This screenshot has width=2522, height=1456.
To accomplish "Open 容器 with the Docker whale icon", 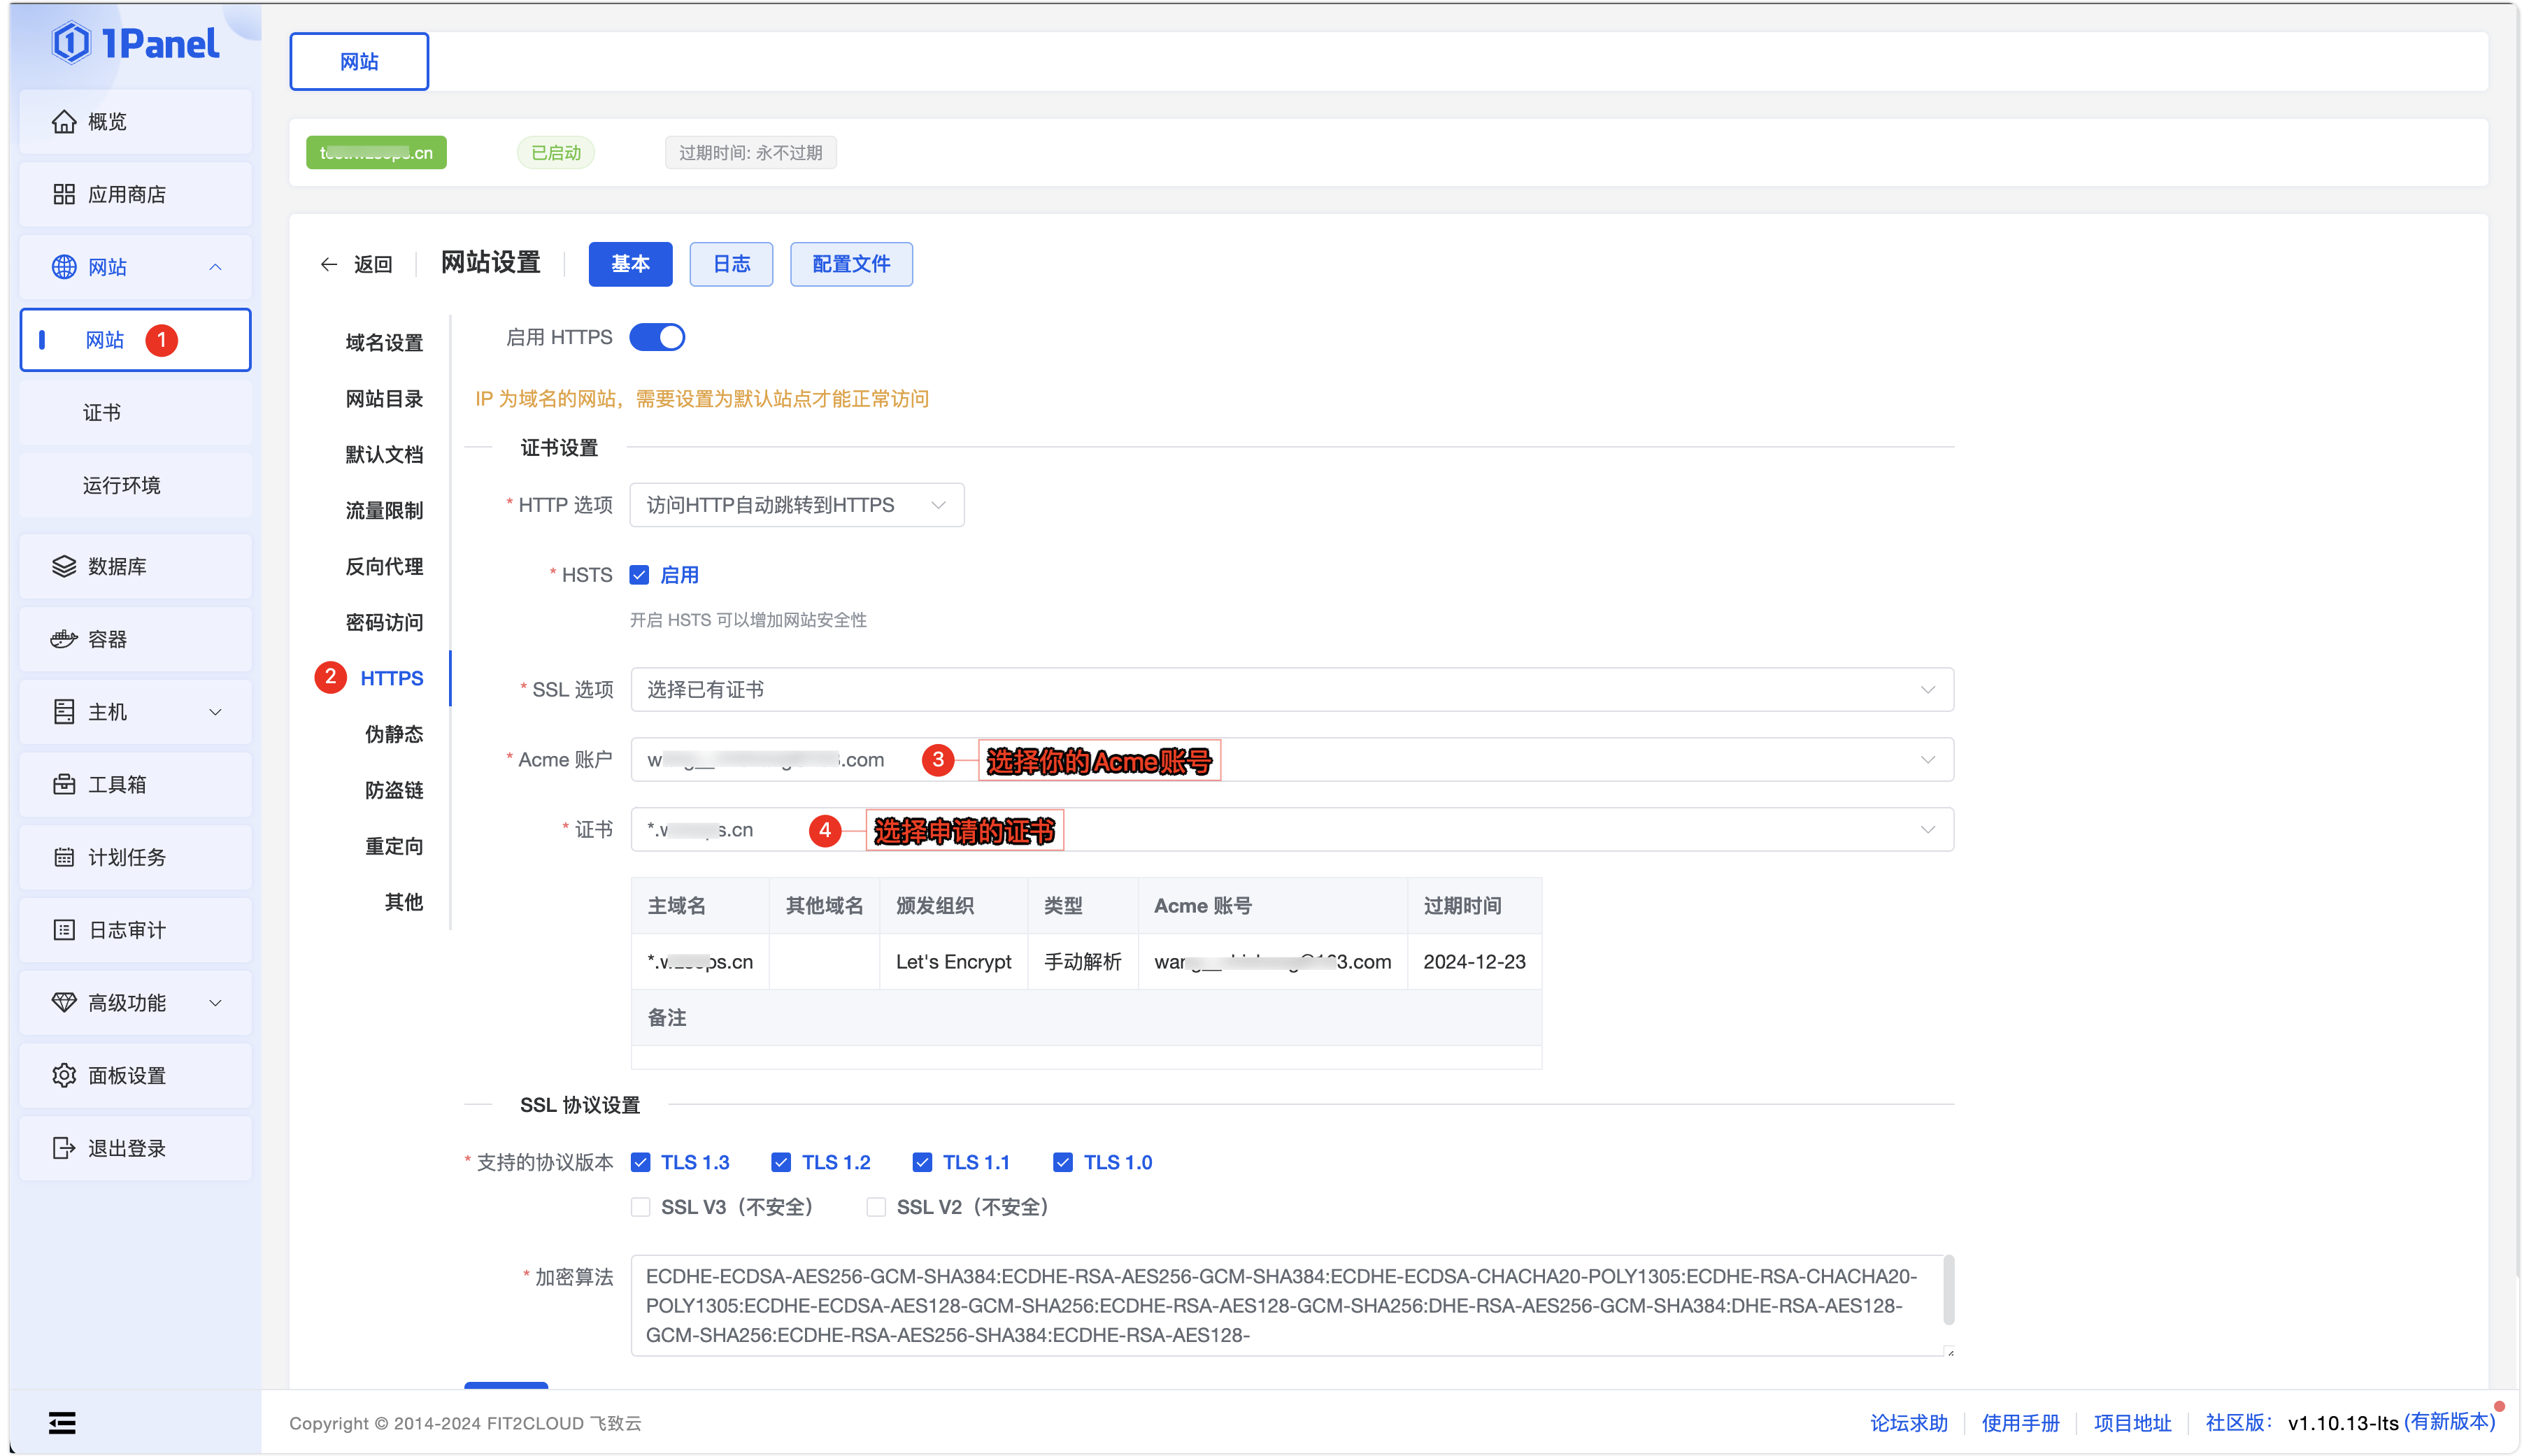I will 64,639.
